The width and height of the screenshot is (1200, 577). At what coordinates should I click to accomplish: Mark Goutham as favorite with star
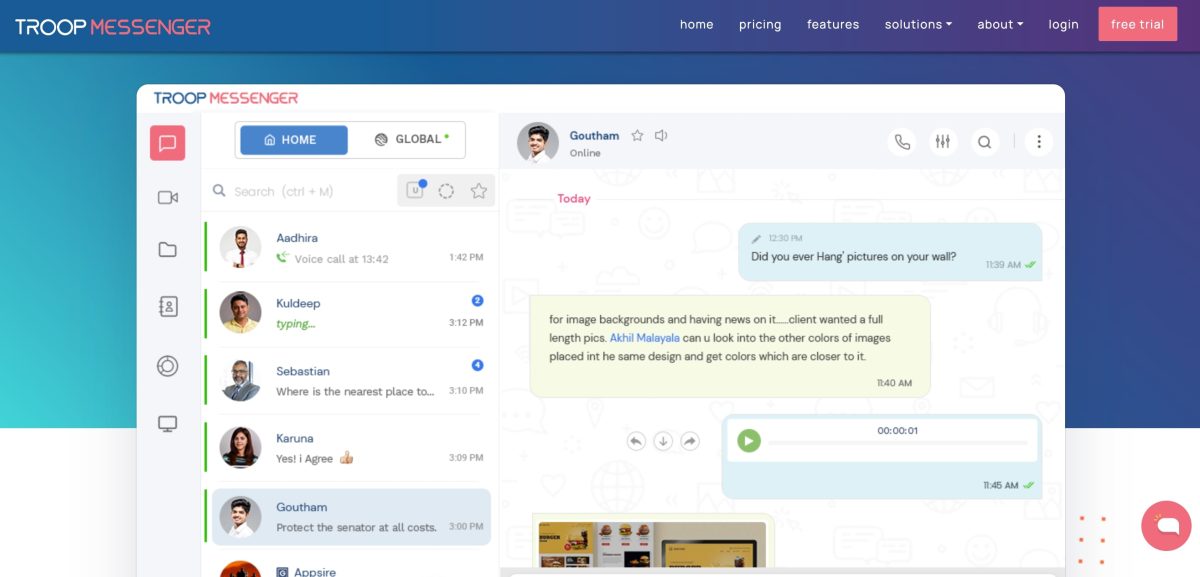coord(637,136)
